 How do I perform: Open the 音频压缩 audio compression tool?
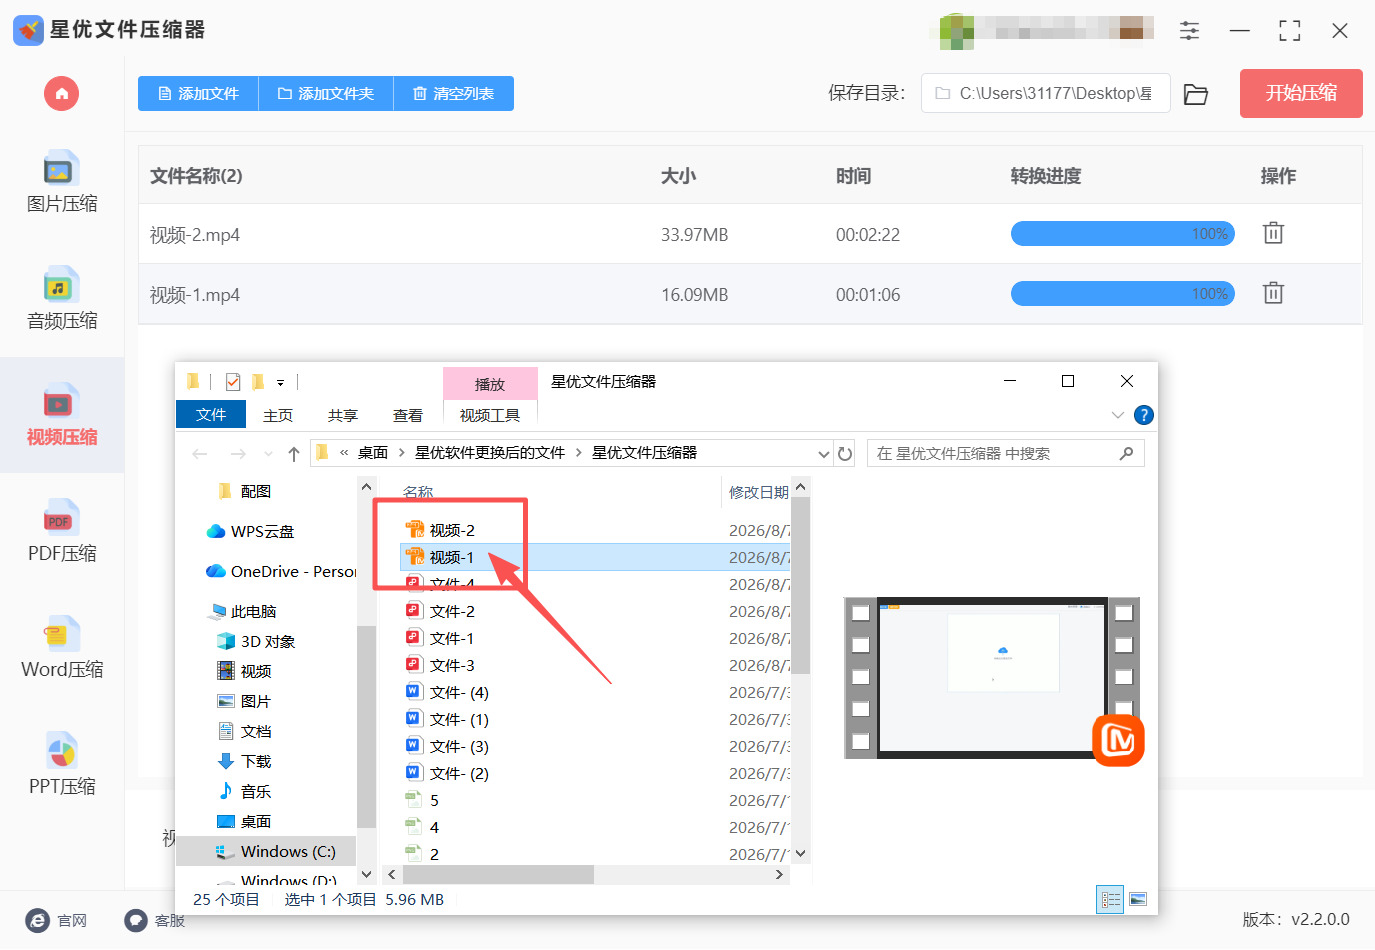click(x=61, y=300)
